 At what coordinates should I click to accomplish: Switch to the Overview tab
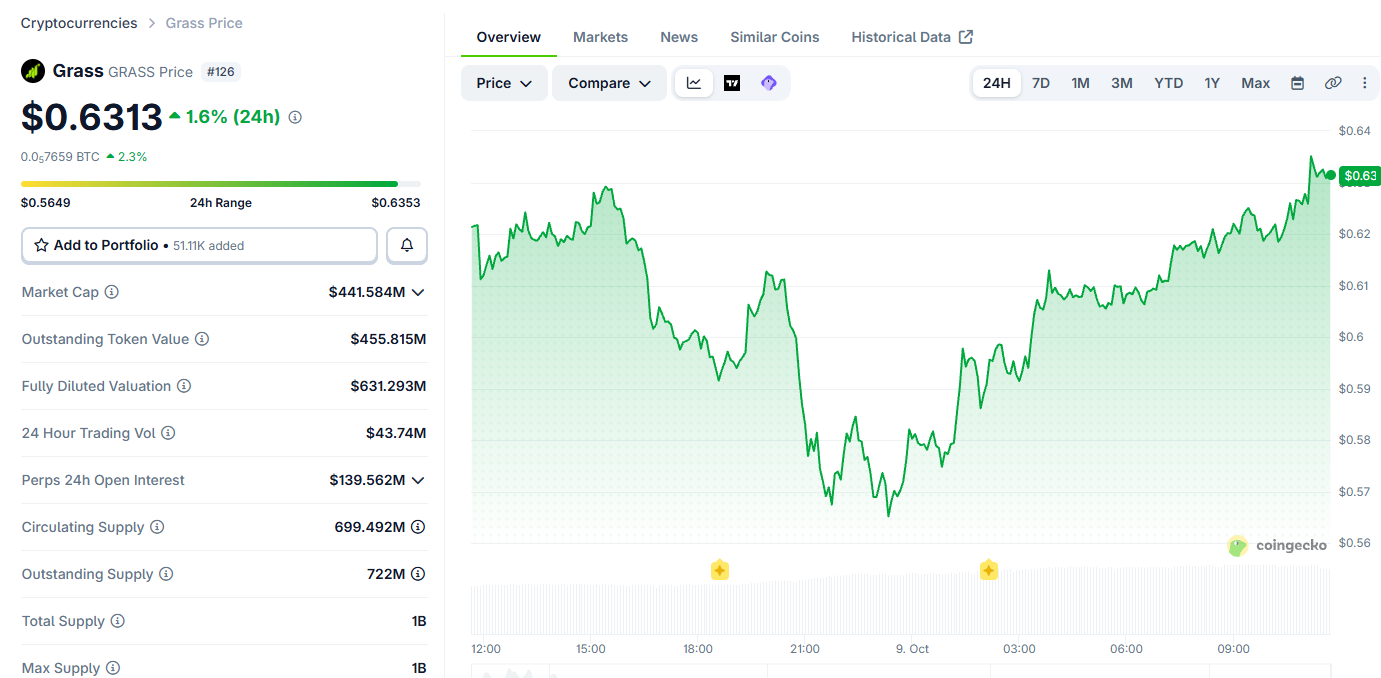click(509, 37)
